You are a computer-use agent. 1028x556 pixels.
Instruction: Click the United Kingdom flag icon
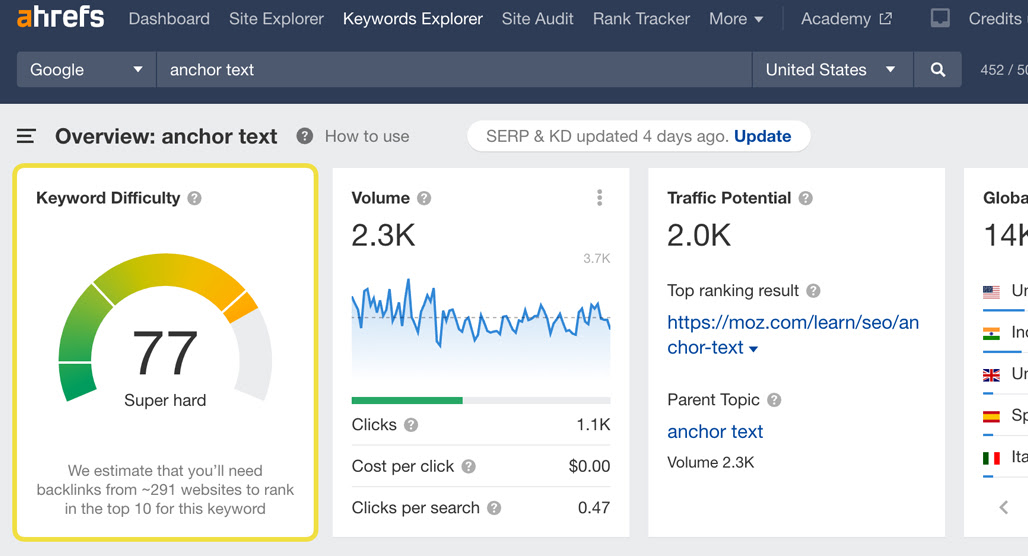991,375
